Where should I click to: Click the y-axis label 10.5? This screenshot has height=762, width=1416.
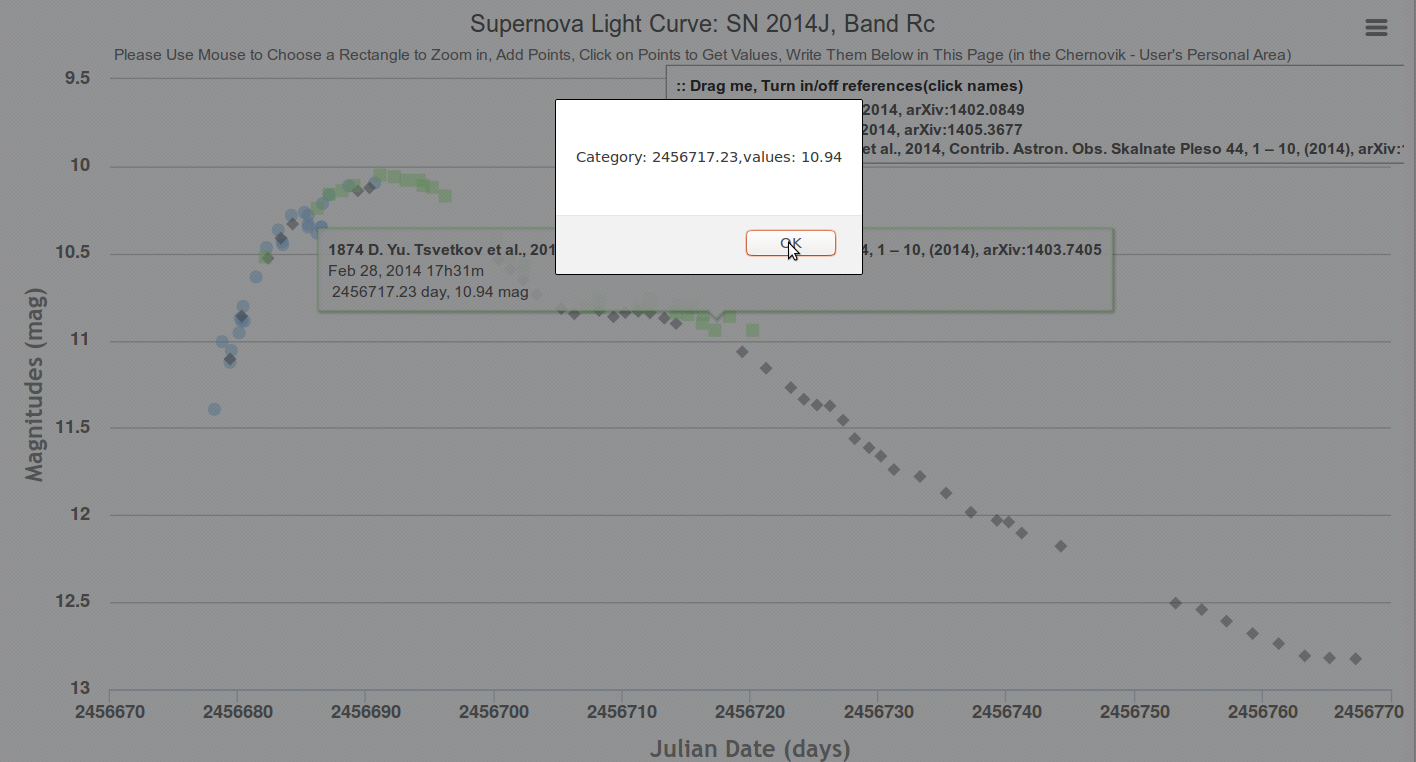(72, 253)
